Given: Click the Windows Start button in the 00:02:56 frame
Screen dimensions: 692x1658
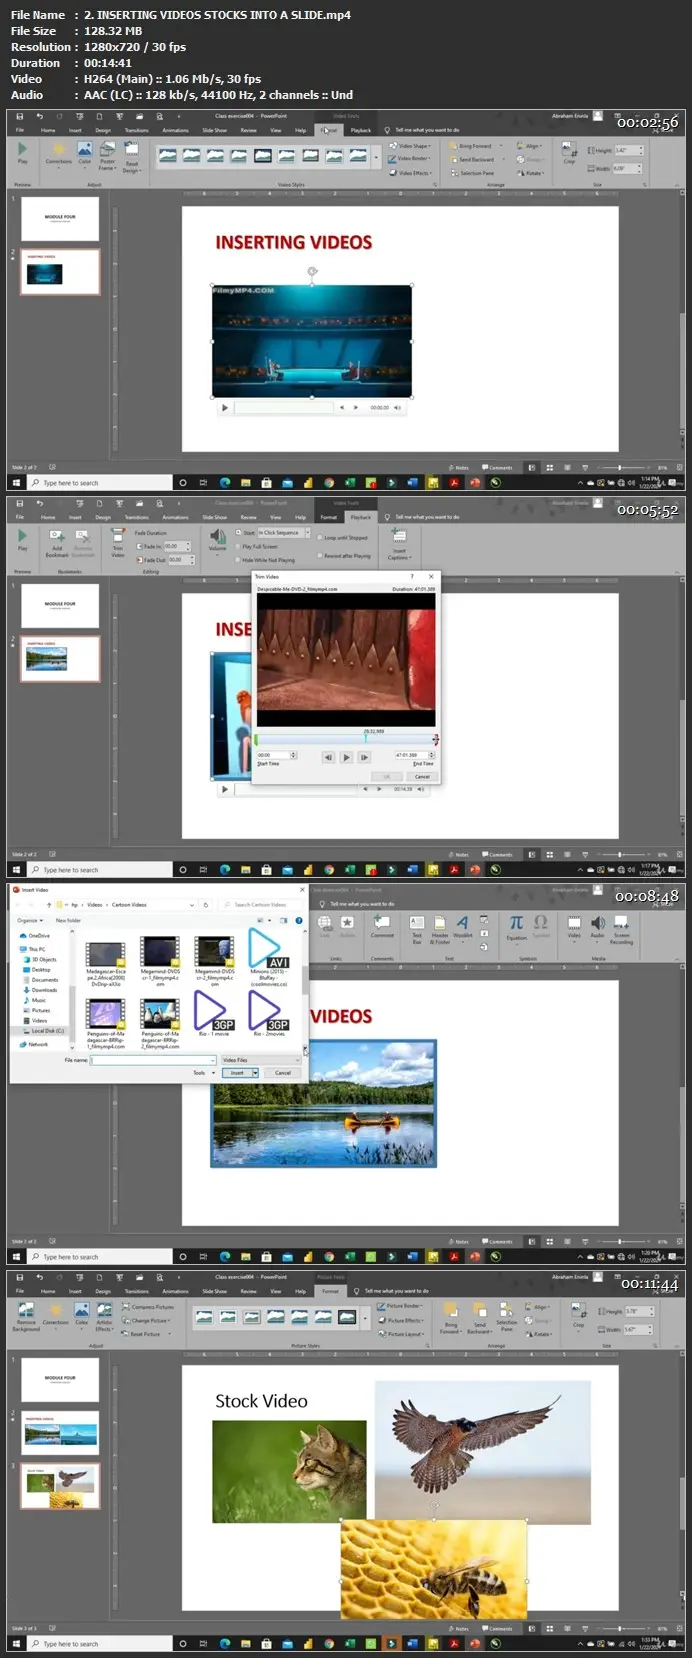Looking at the screenshot, I should pyautogui.click(x=17, y=482).
